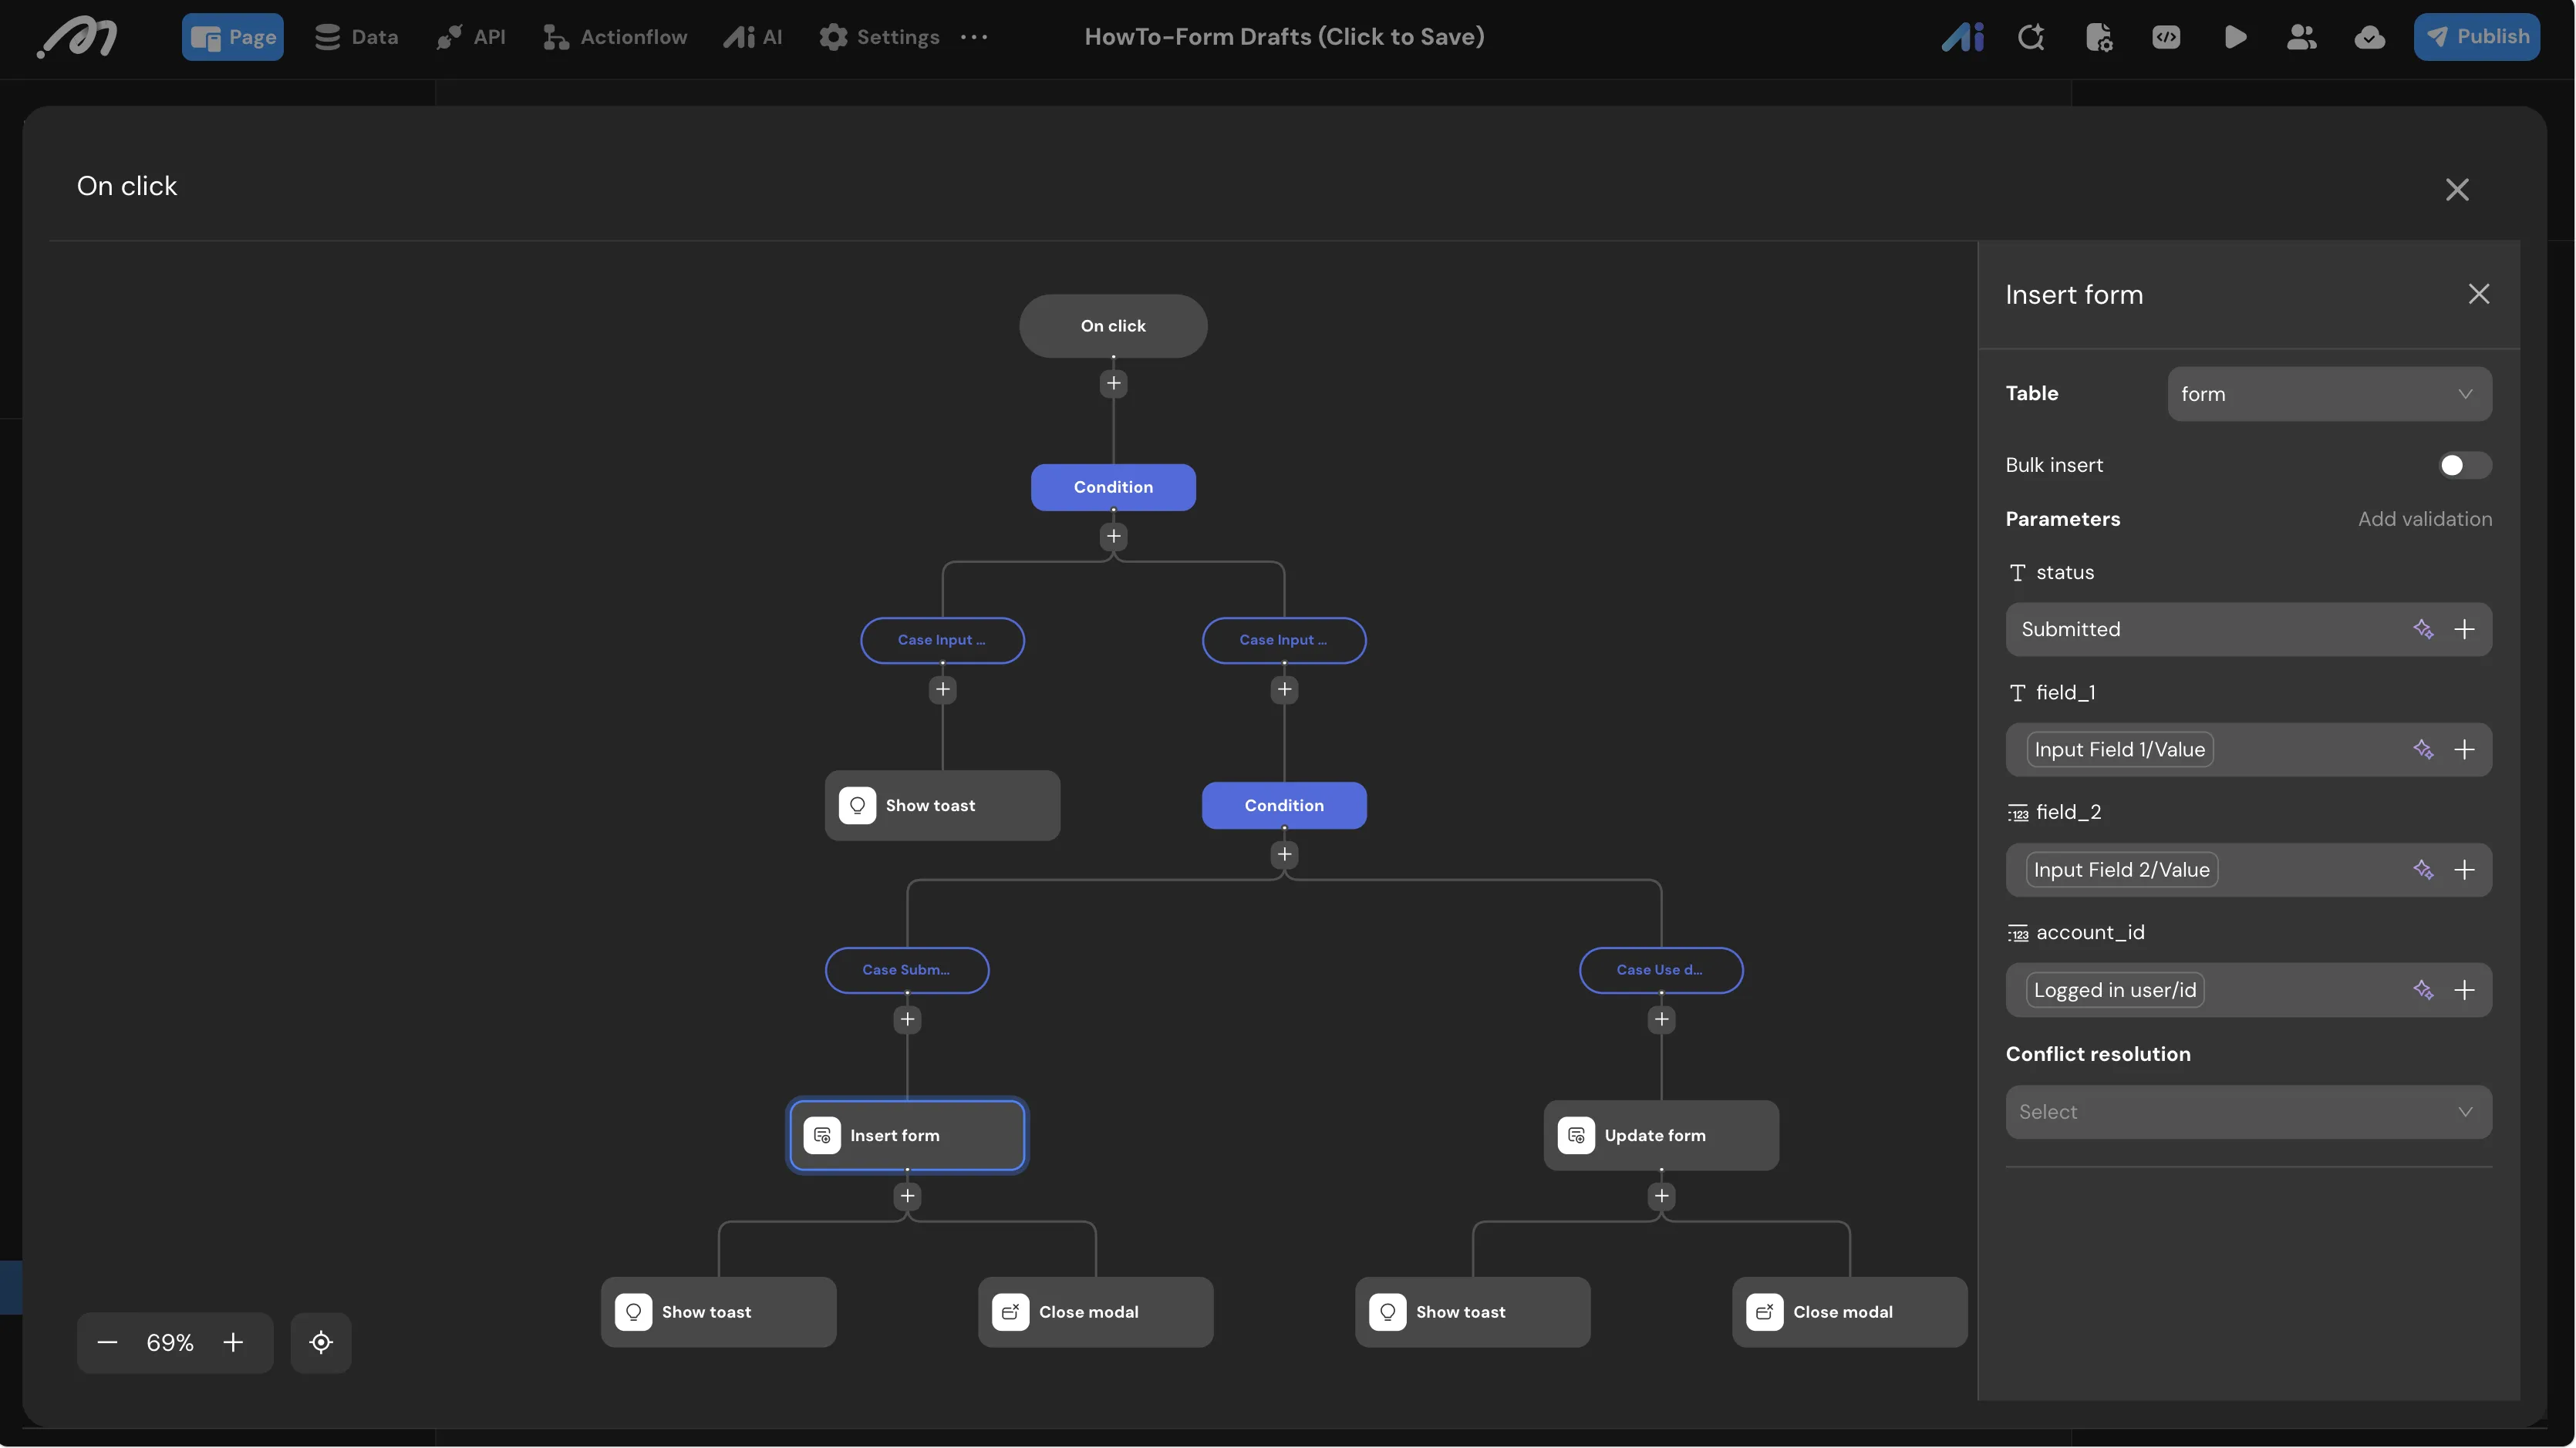Image resolution: width=2576 pixels, height=1448 pixels.
Task: Select the Case Use d... branch node
Action: click(1661, 970)
